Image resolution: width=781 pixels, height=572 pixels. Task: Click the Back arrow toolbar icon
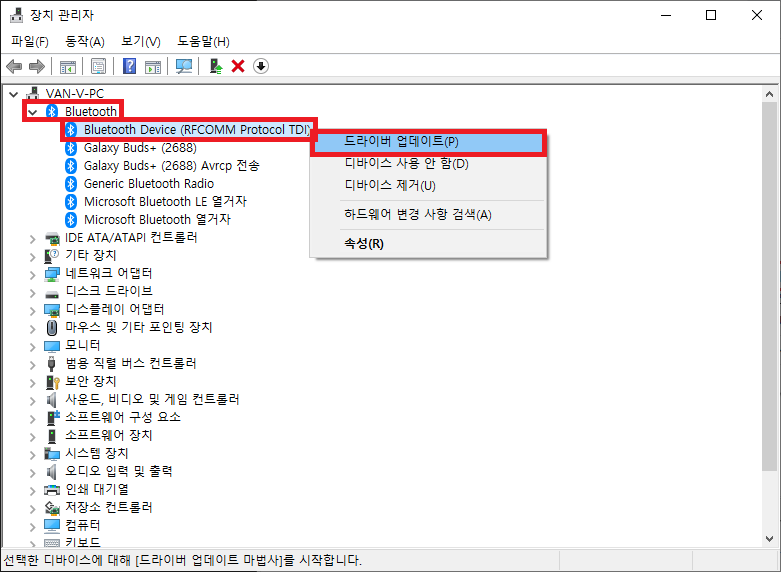pyautogui.click(x=14, y=66)
